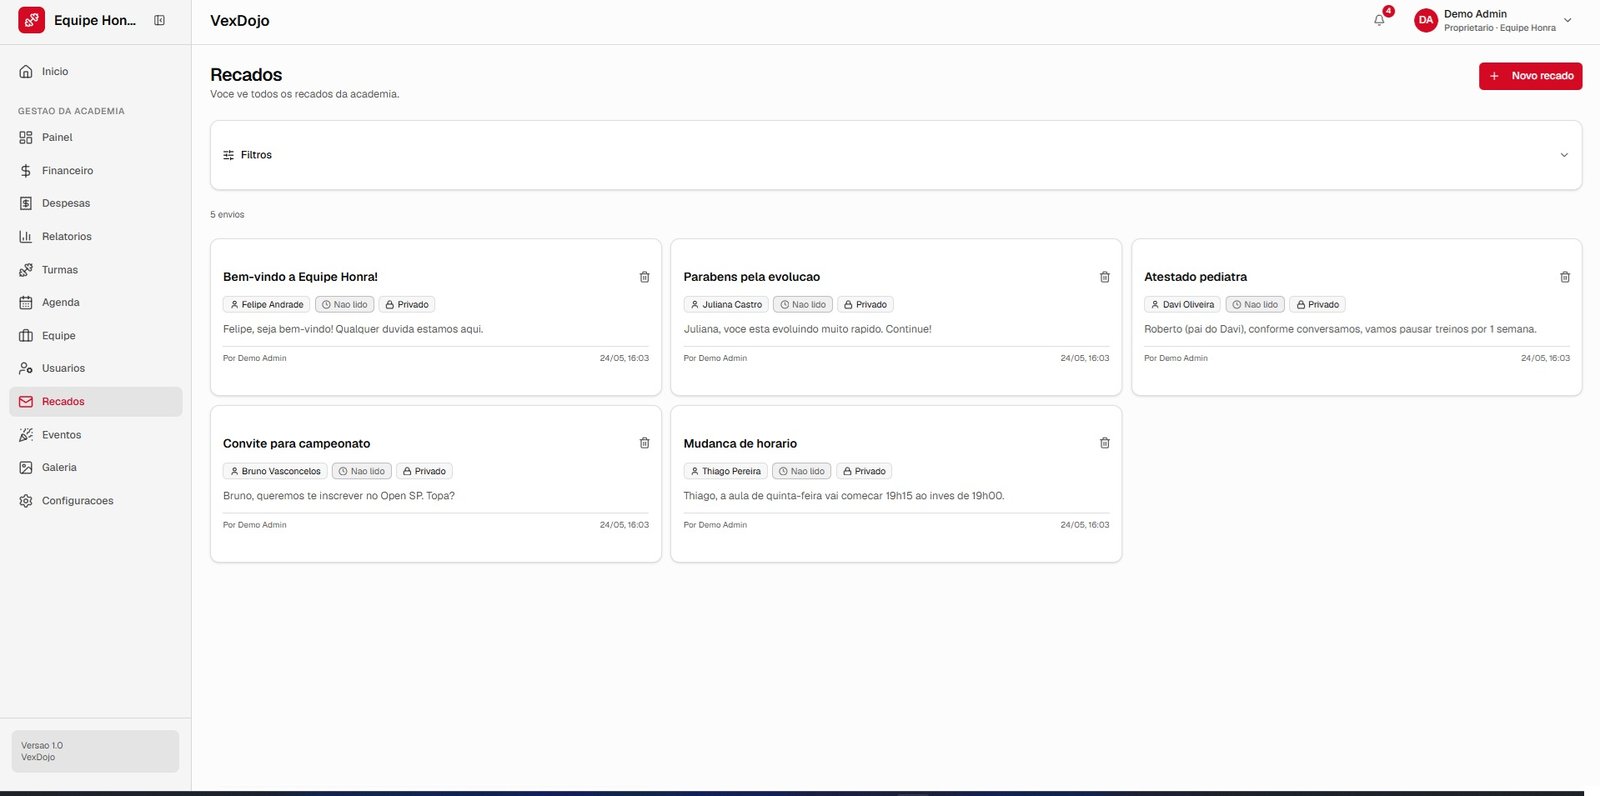Open Configuracoes in the sidebar
The height and width of the screenshot is (796, 1600).
pos(96,501)
